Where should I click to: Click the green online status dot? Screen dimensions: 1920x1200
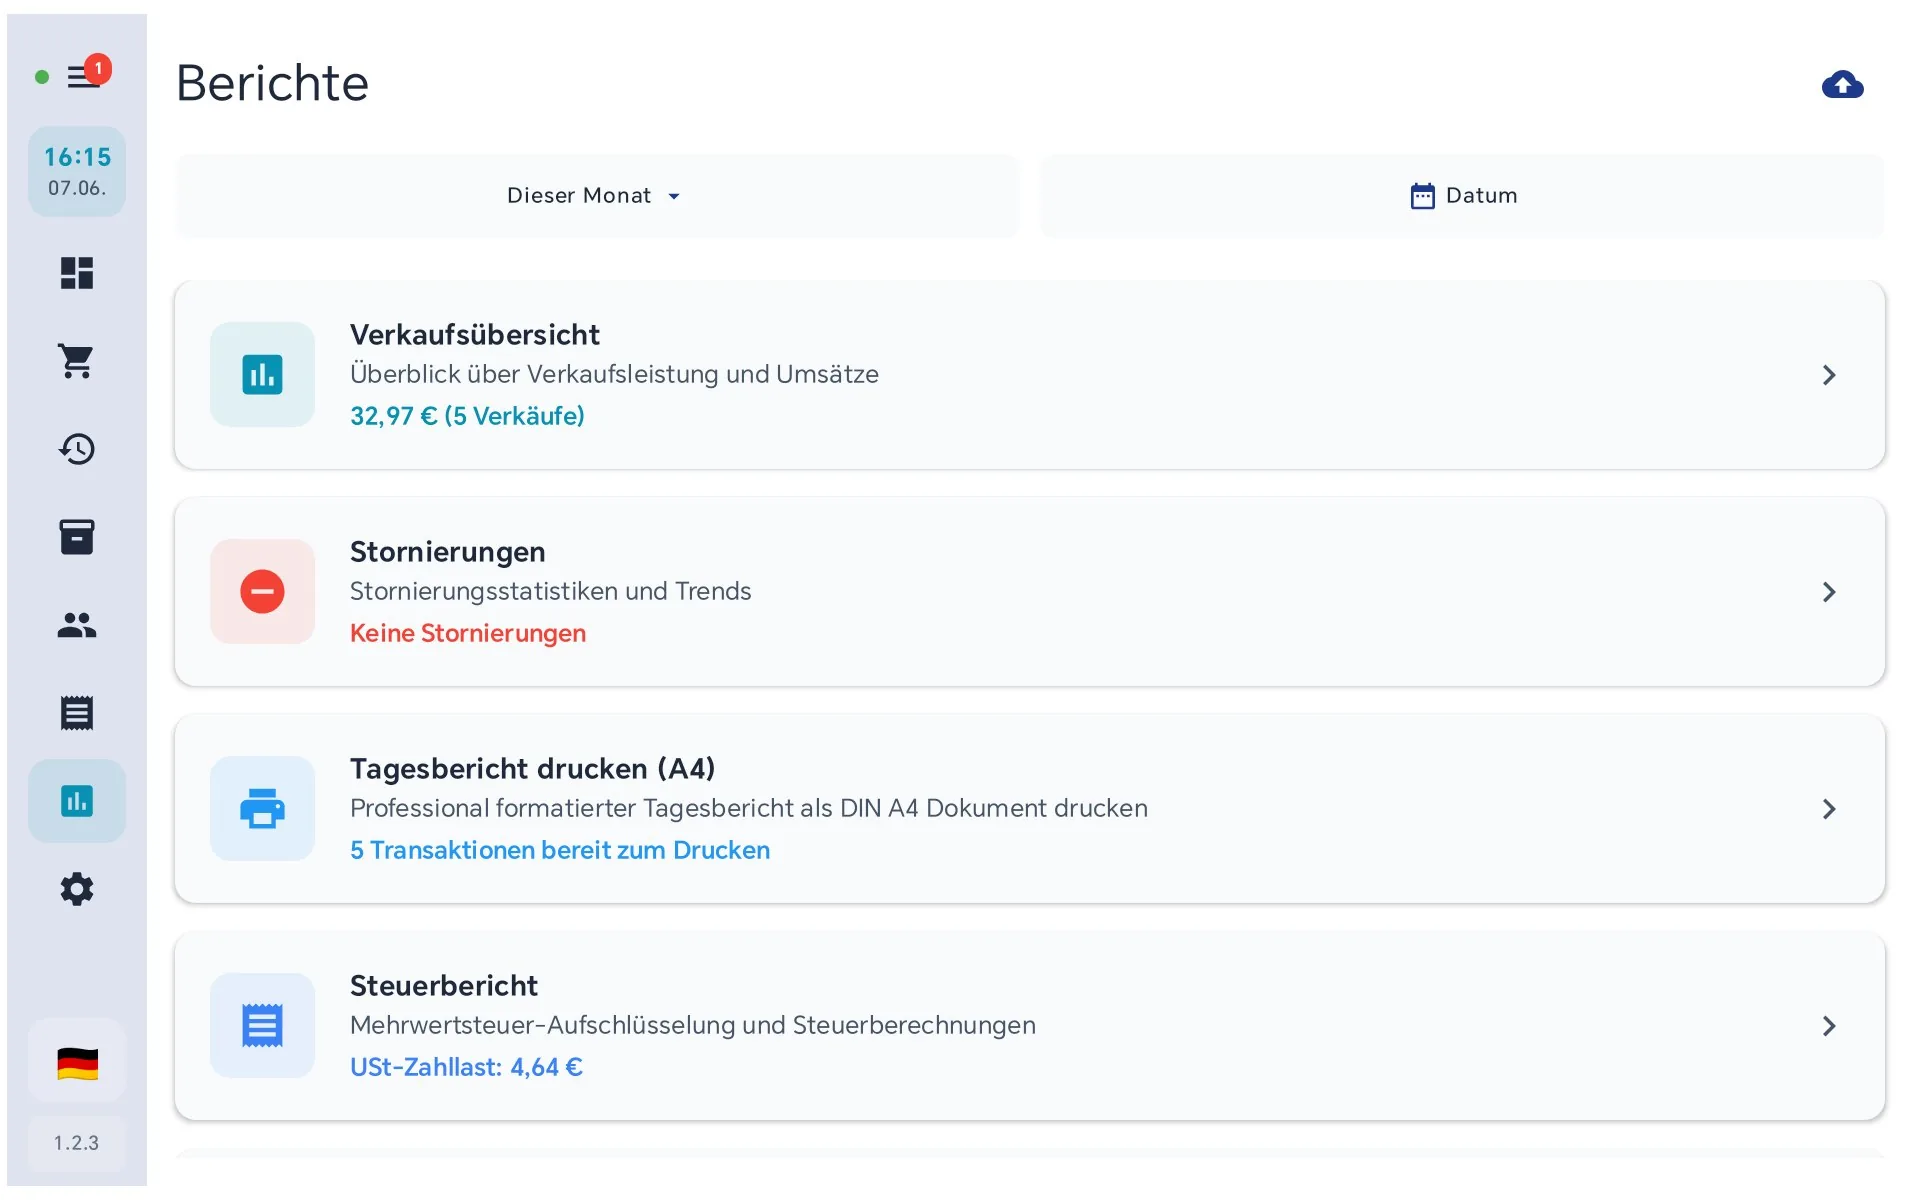point(42,77)
